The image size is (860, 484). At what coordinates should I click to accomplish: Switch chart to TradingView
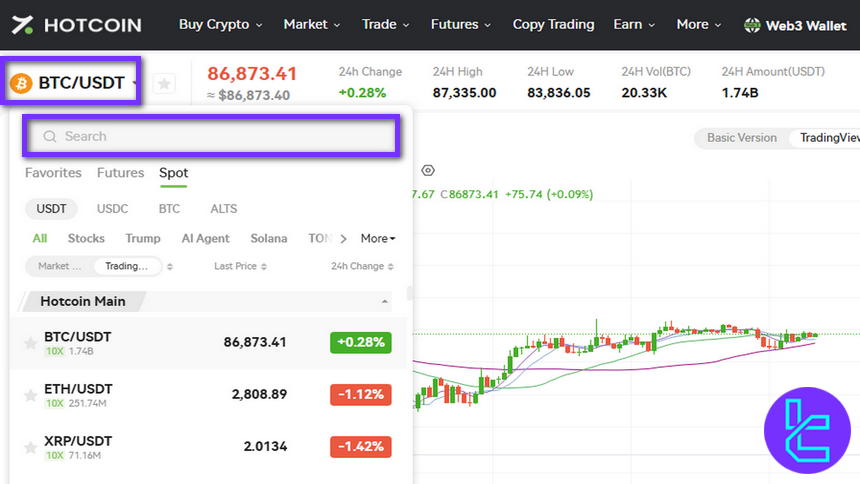click(827, 138)
